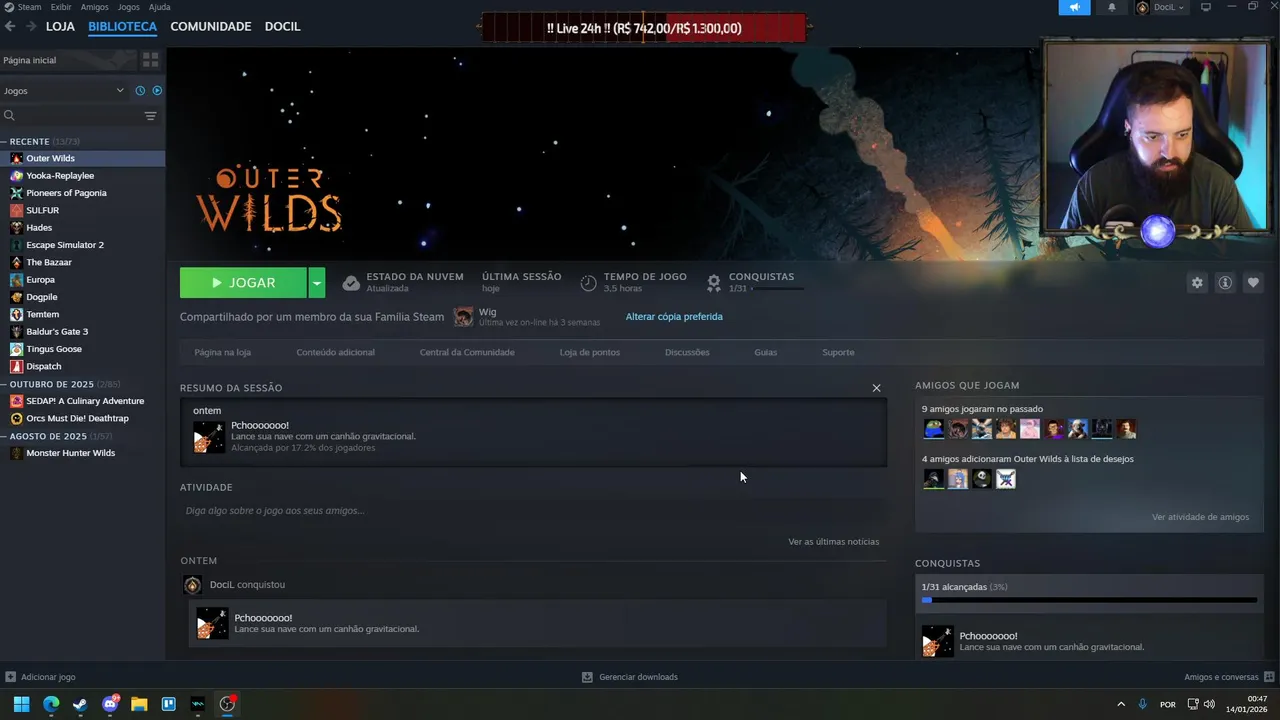Show Outer Wilds game info icon
This screenshot has width=1280, height=720.
[1225, 283]
